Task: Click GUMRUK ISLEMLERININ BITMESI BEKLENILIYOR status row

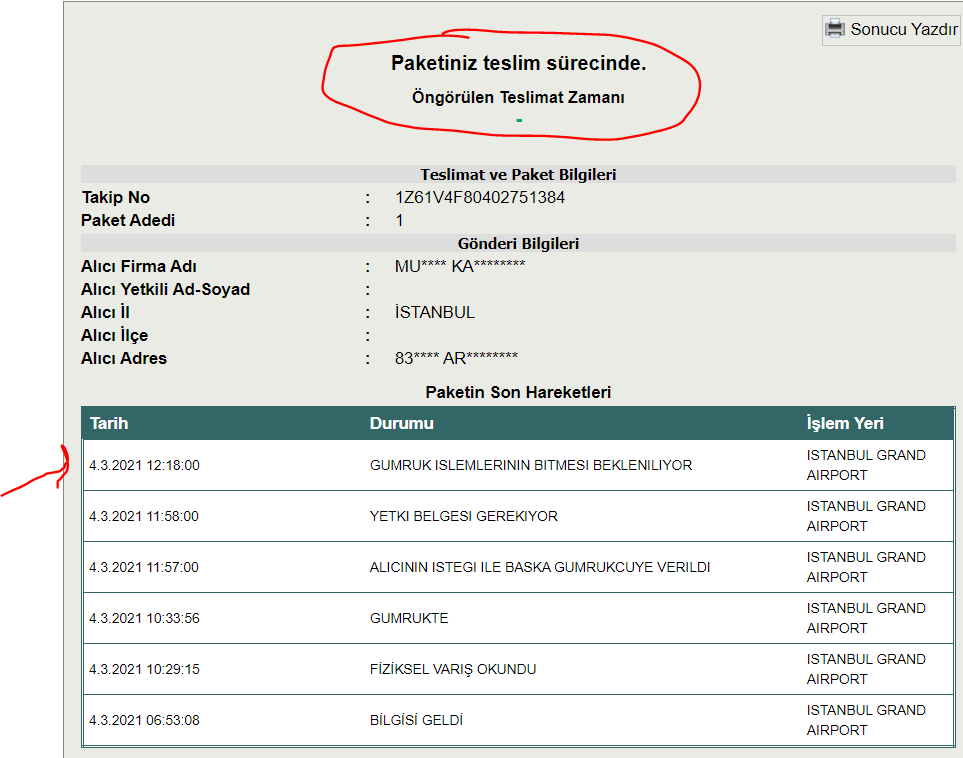Action: (x=518, y=465)
